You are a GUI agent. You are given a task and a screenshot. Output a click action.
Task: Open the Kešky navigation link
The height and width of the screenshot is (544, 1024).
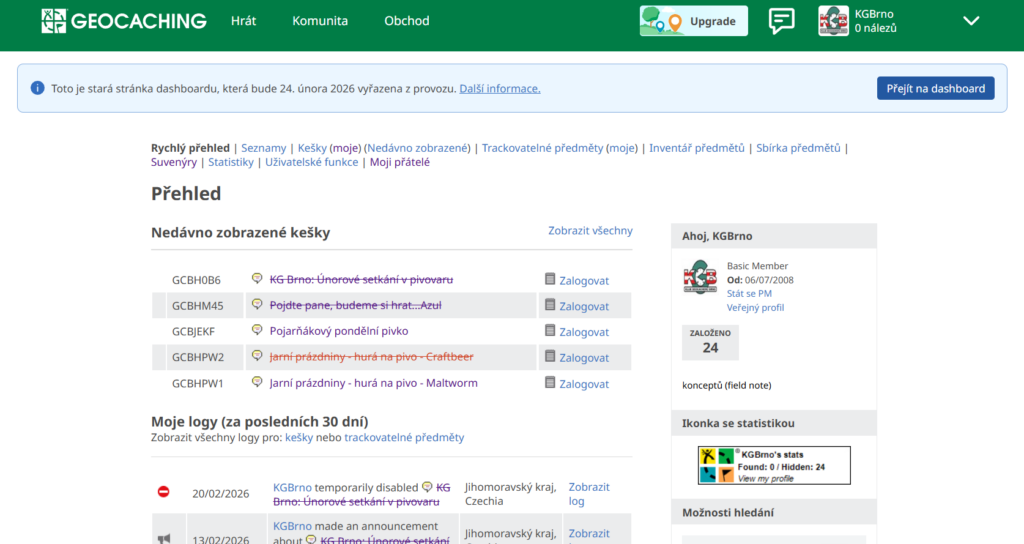pos(312,148)
